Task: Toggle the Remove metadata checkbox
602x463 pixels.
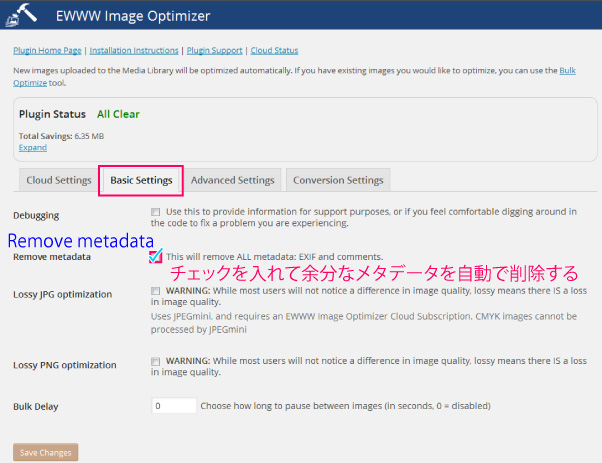Action: click(155, 257)
